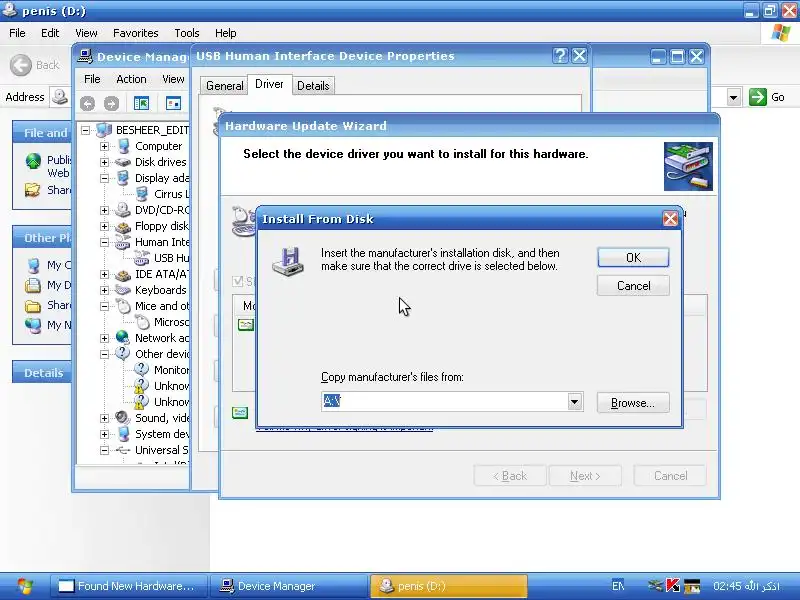Open Action menu in Device Manager
The width and height of the screenshot is (800, 600).
(x=131, y=79)
